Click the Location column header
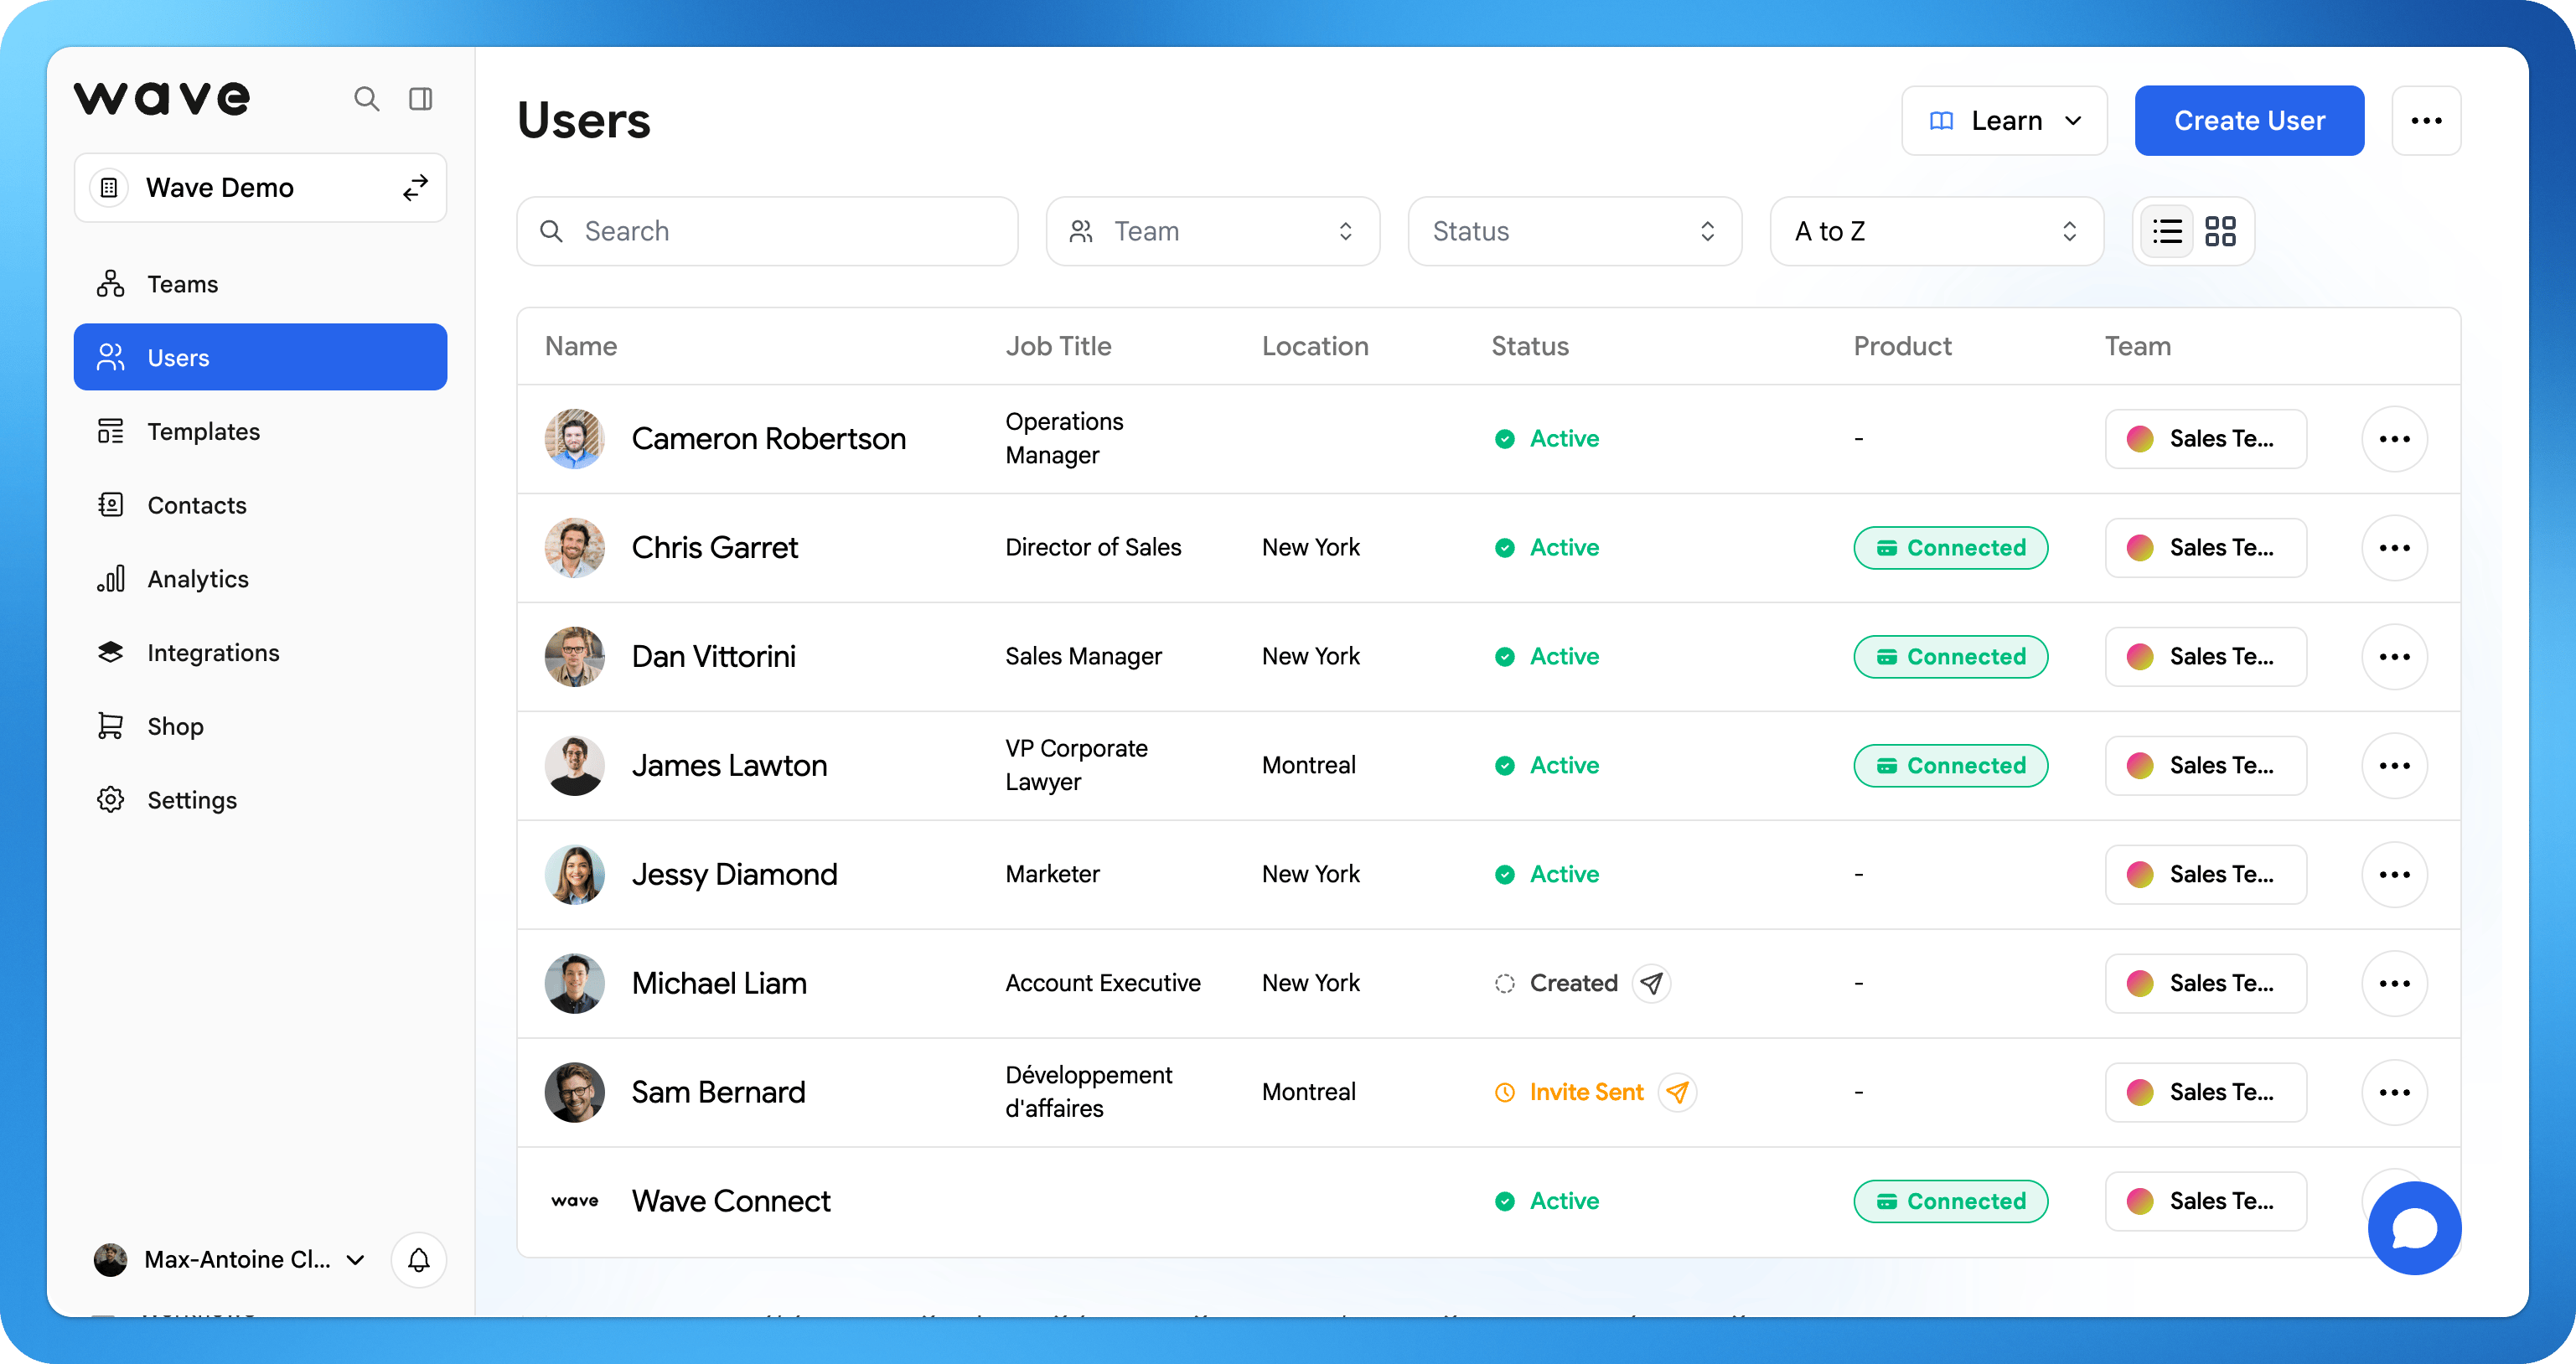Screen dimensions: 2576x1364 (1315, 347)
